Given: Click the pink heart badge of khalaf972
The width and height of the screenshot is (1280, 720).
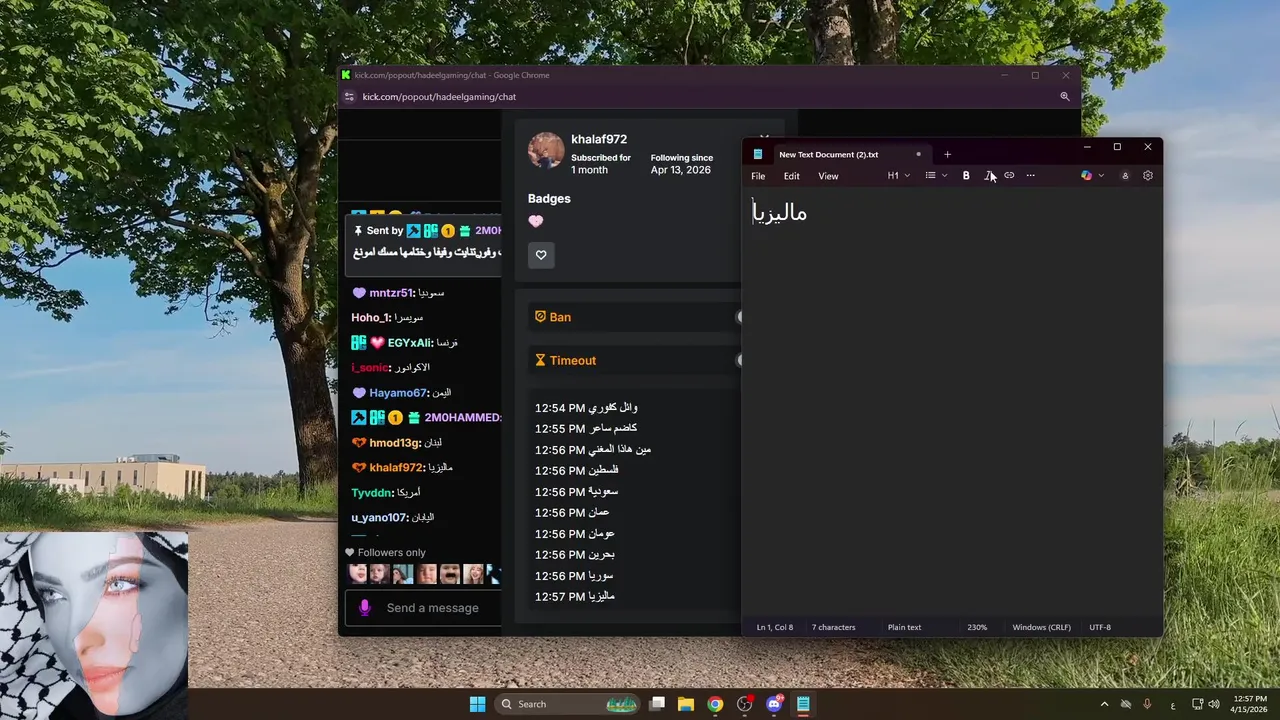Looking at the screenshot, I should (536, 221).
